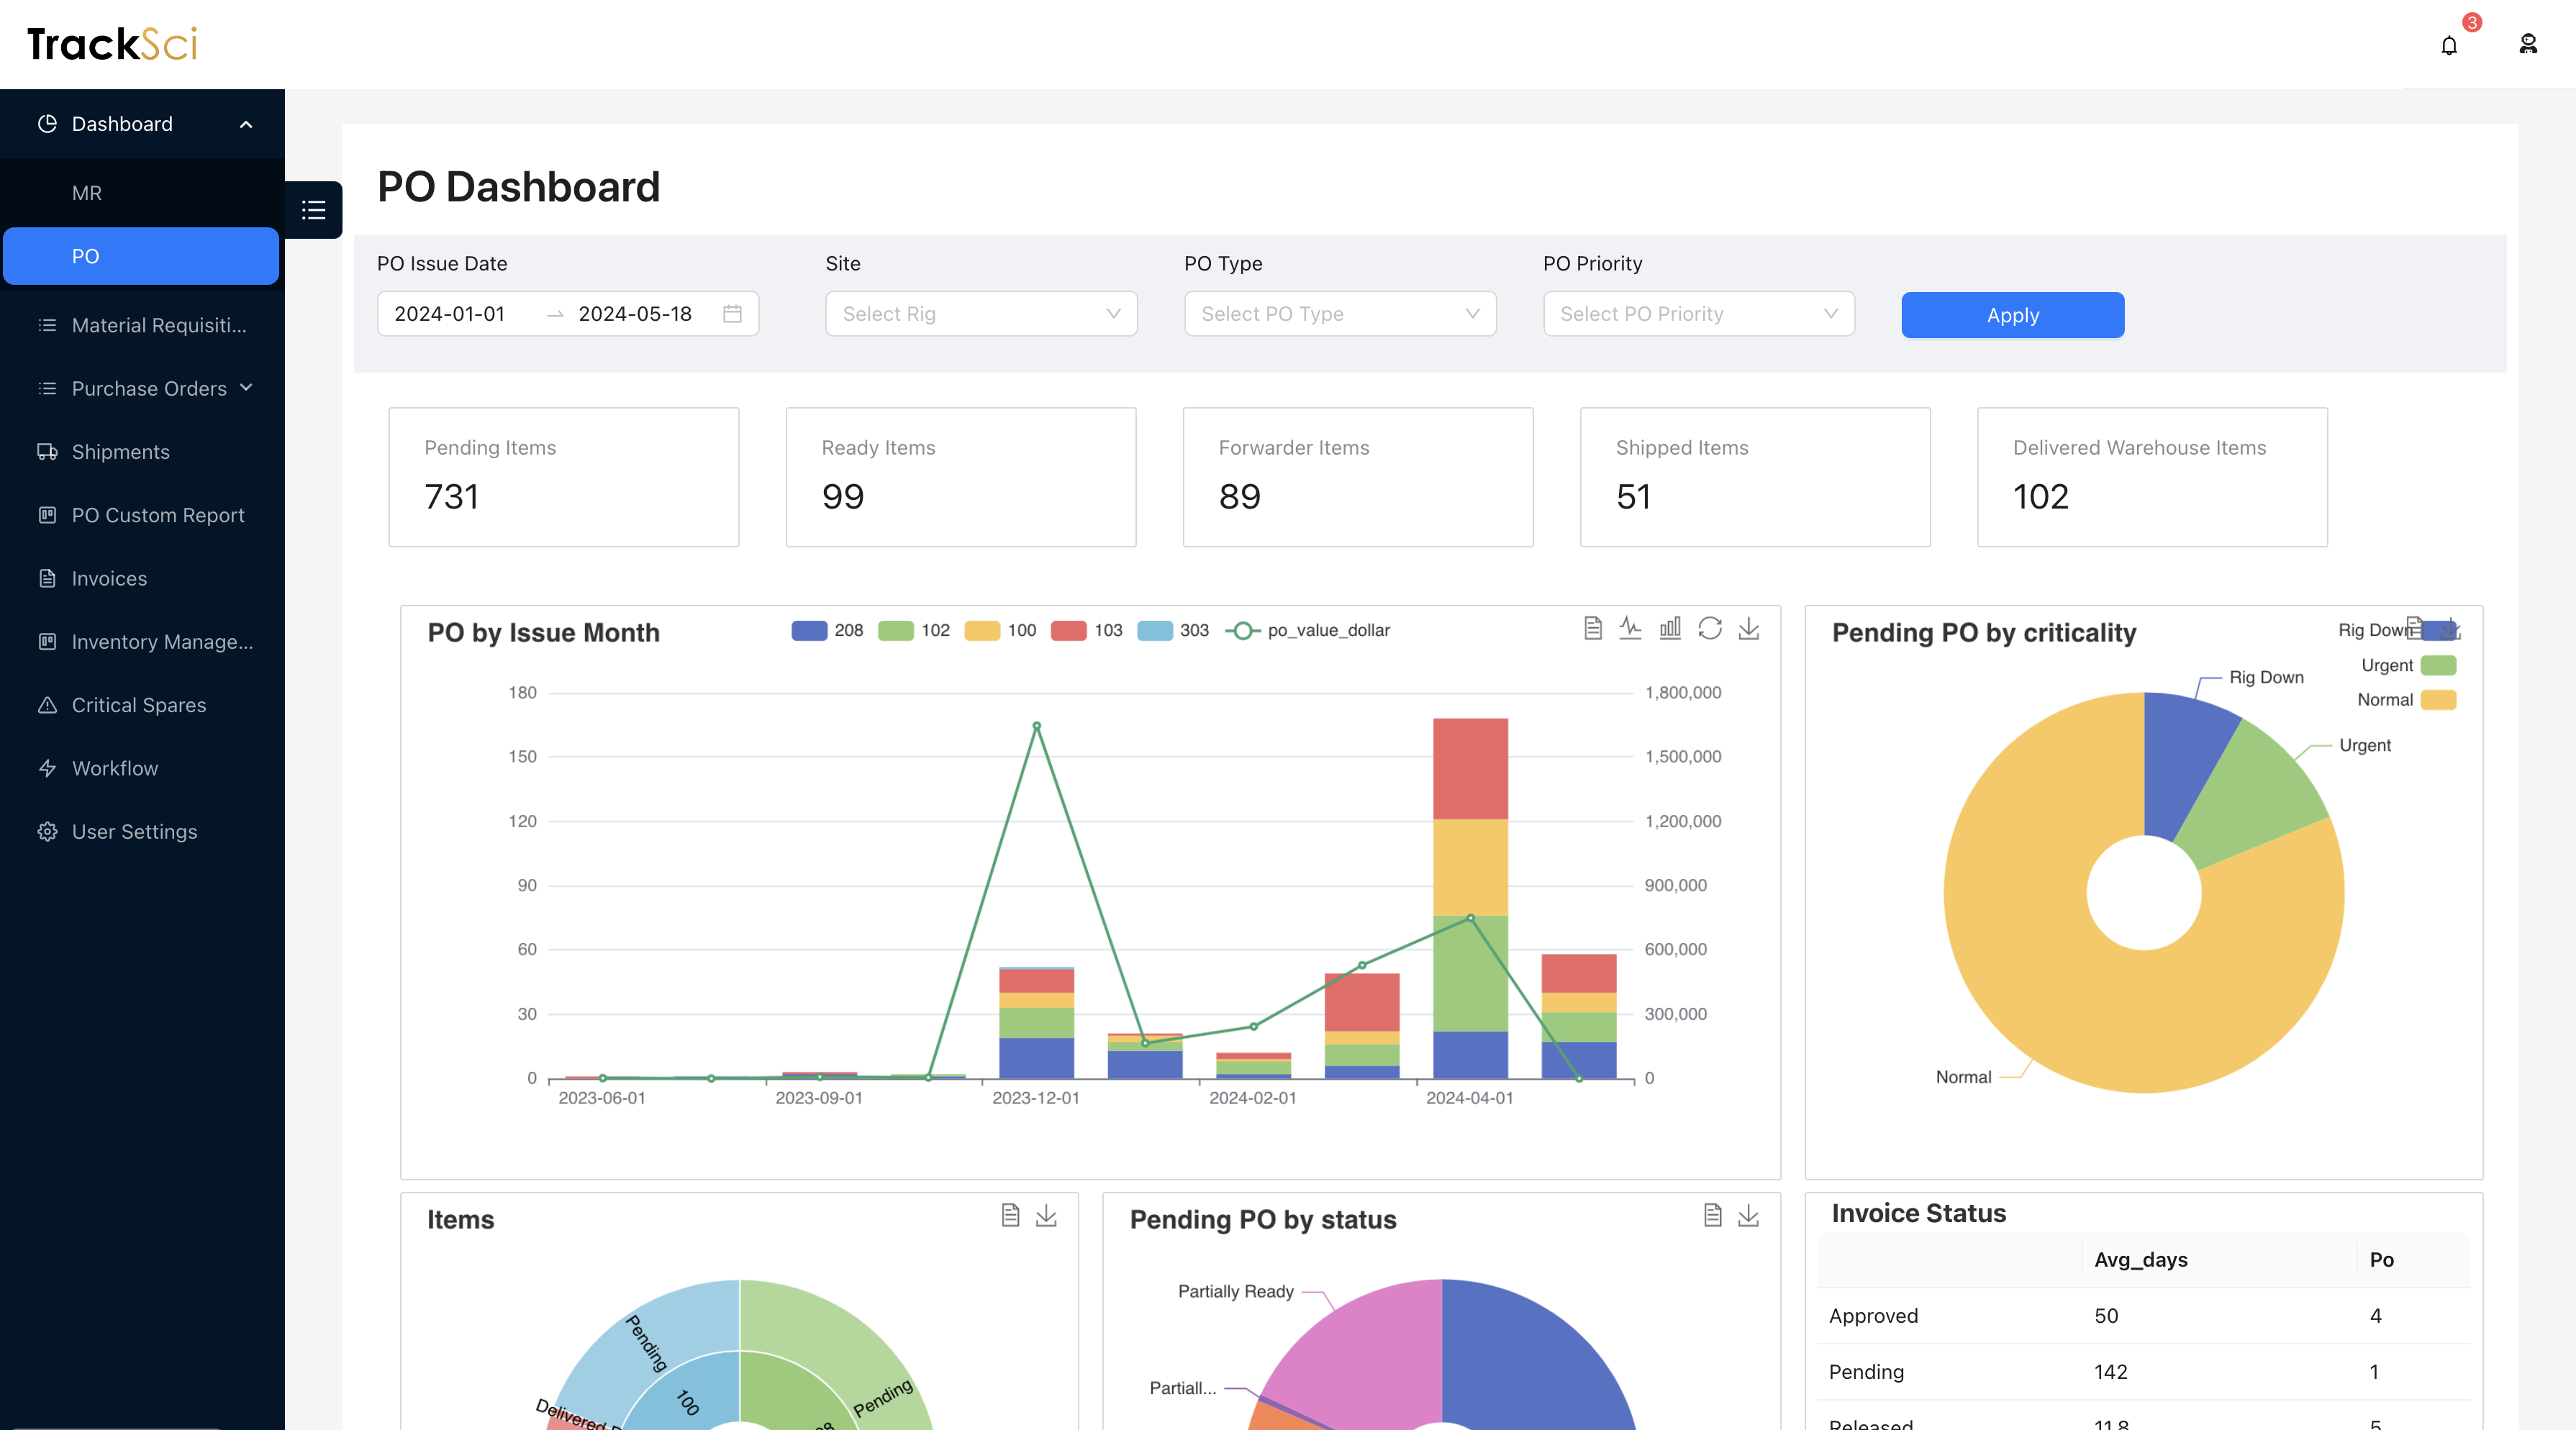
Task: Toggle po_value_dollar line legend
Action: click(1308, 631)
